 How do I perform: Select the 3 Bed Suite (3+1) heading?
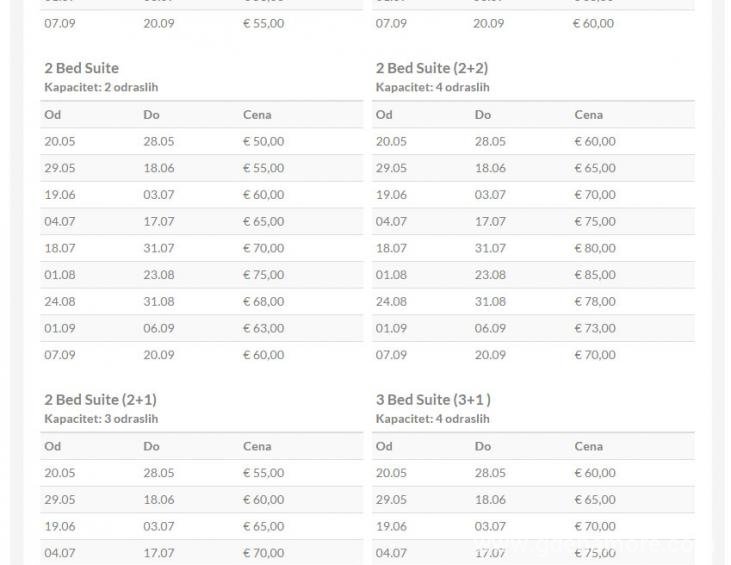coord(433,400)
